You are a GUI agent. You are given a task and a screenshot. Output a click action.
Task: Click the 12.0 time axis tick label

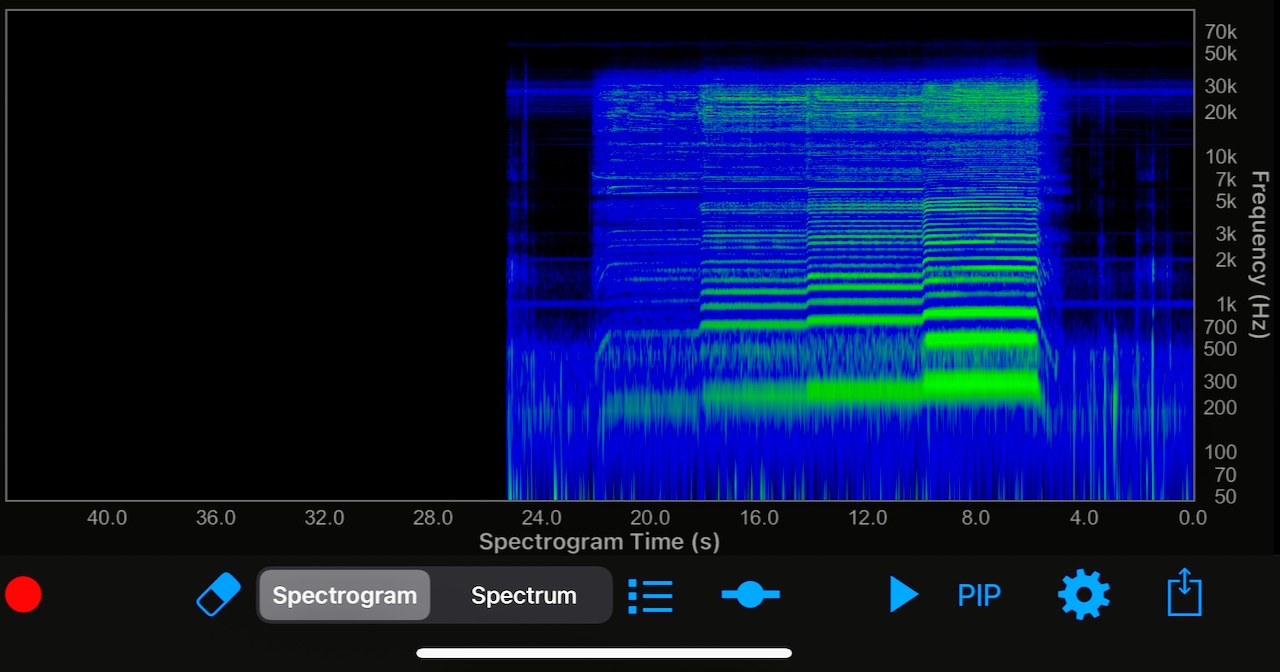click(867, 518)
